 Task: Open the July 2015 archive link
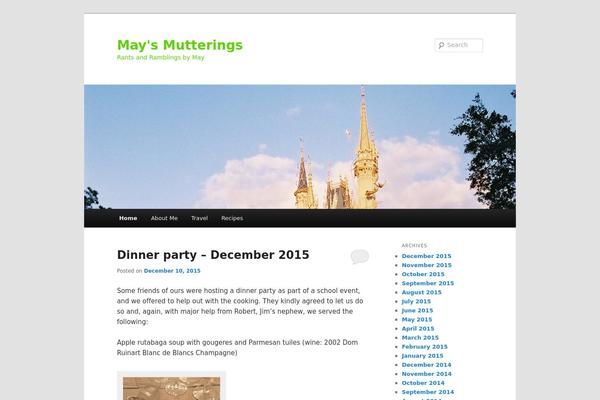pos(416,302)
